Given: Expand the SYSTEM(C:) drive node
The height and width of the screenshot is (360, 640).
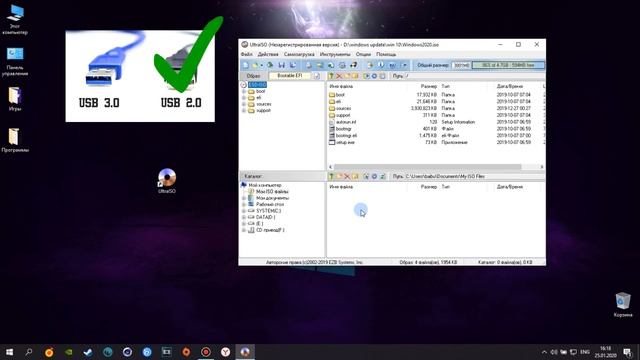Looking at the screenshot, I should pos(244,211).
